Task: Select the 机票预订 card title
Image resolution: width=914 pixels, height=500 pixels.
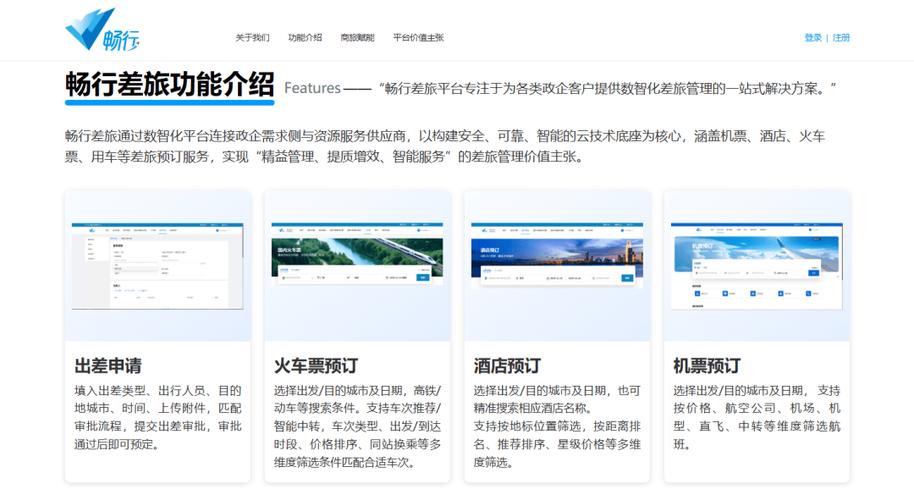Action: (x=707, y=366)
